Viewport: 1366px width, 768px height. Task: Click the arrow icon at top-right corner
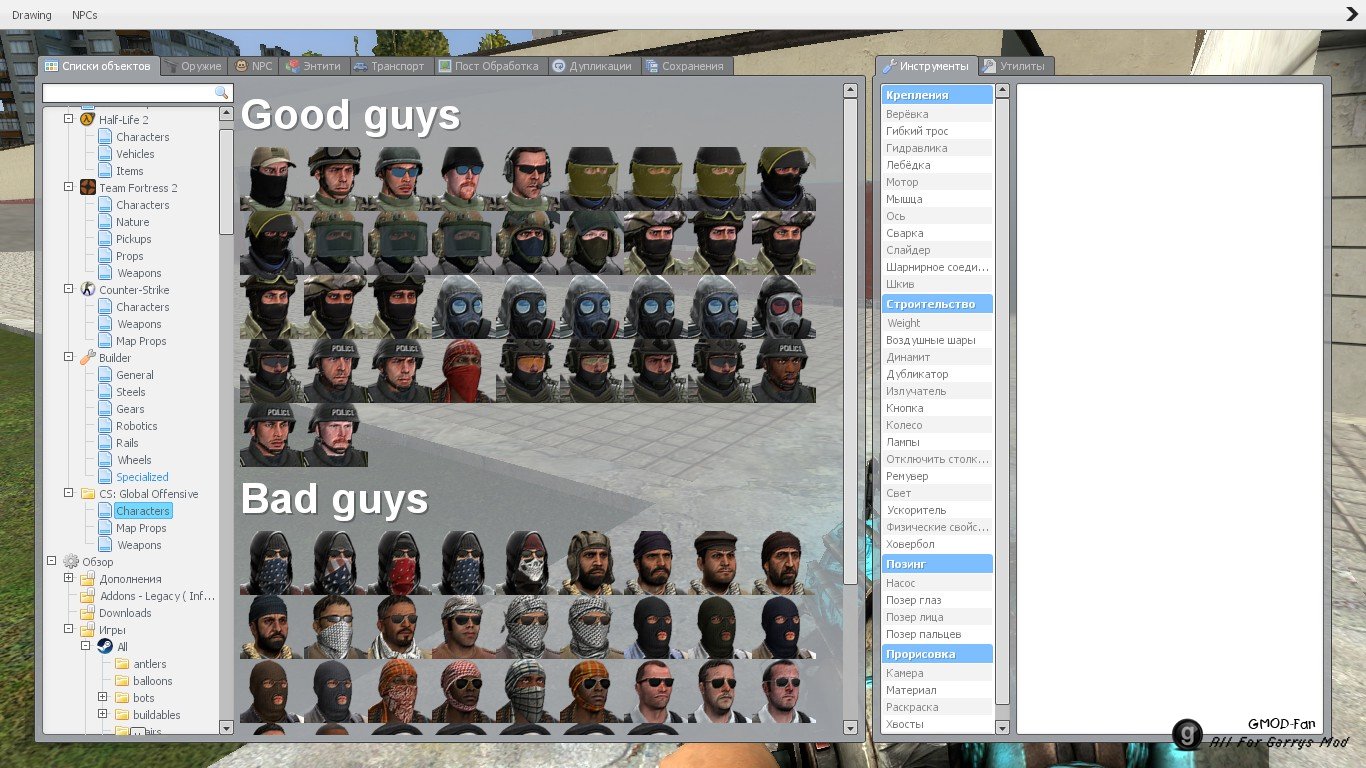tap(1352, 14)
